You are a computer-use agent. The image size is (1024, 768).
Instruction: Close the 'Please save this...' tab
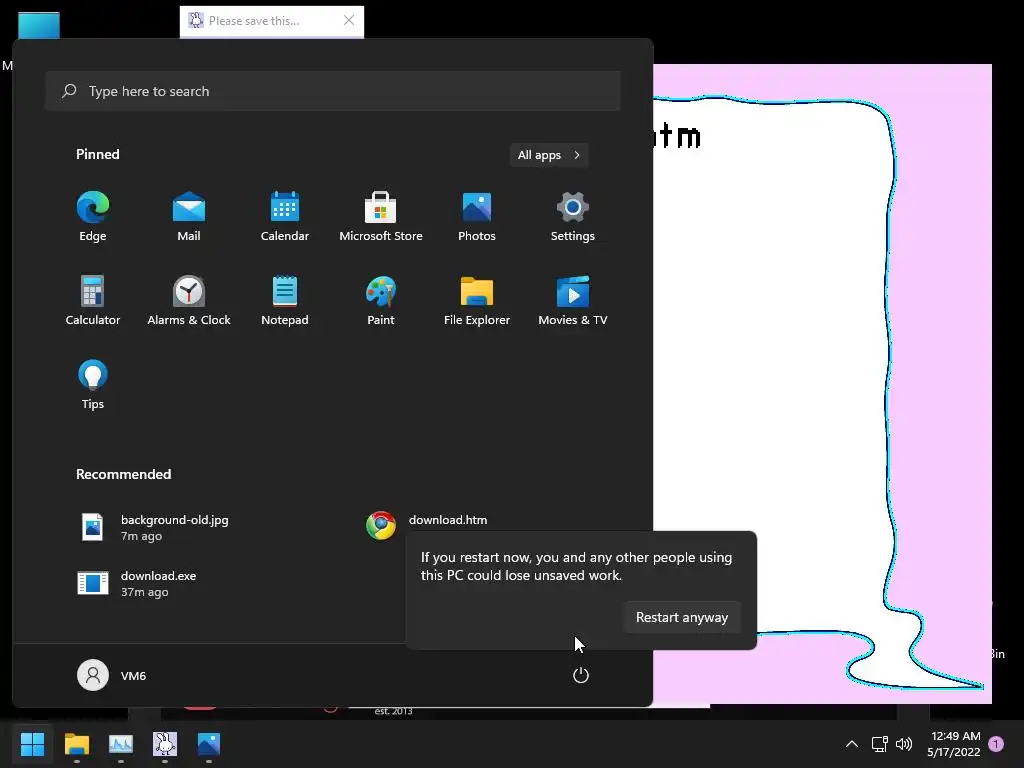coord(349,20)
